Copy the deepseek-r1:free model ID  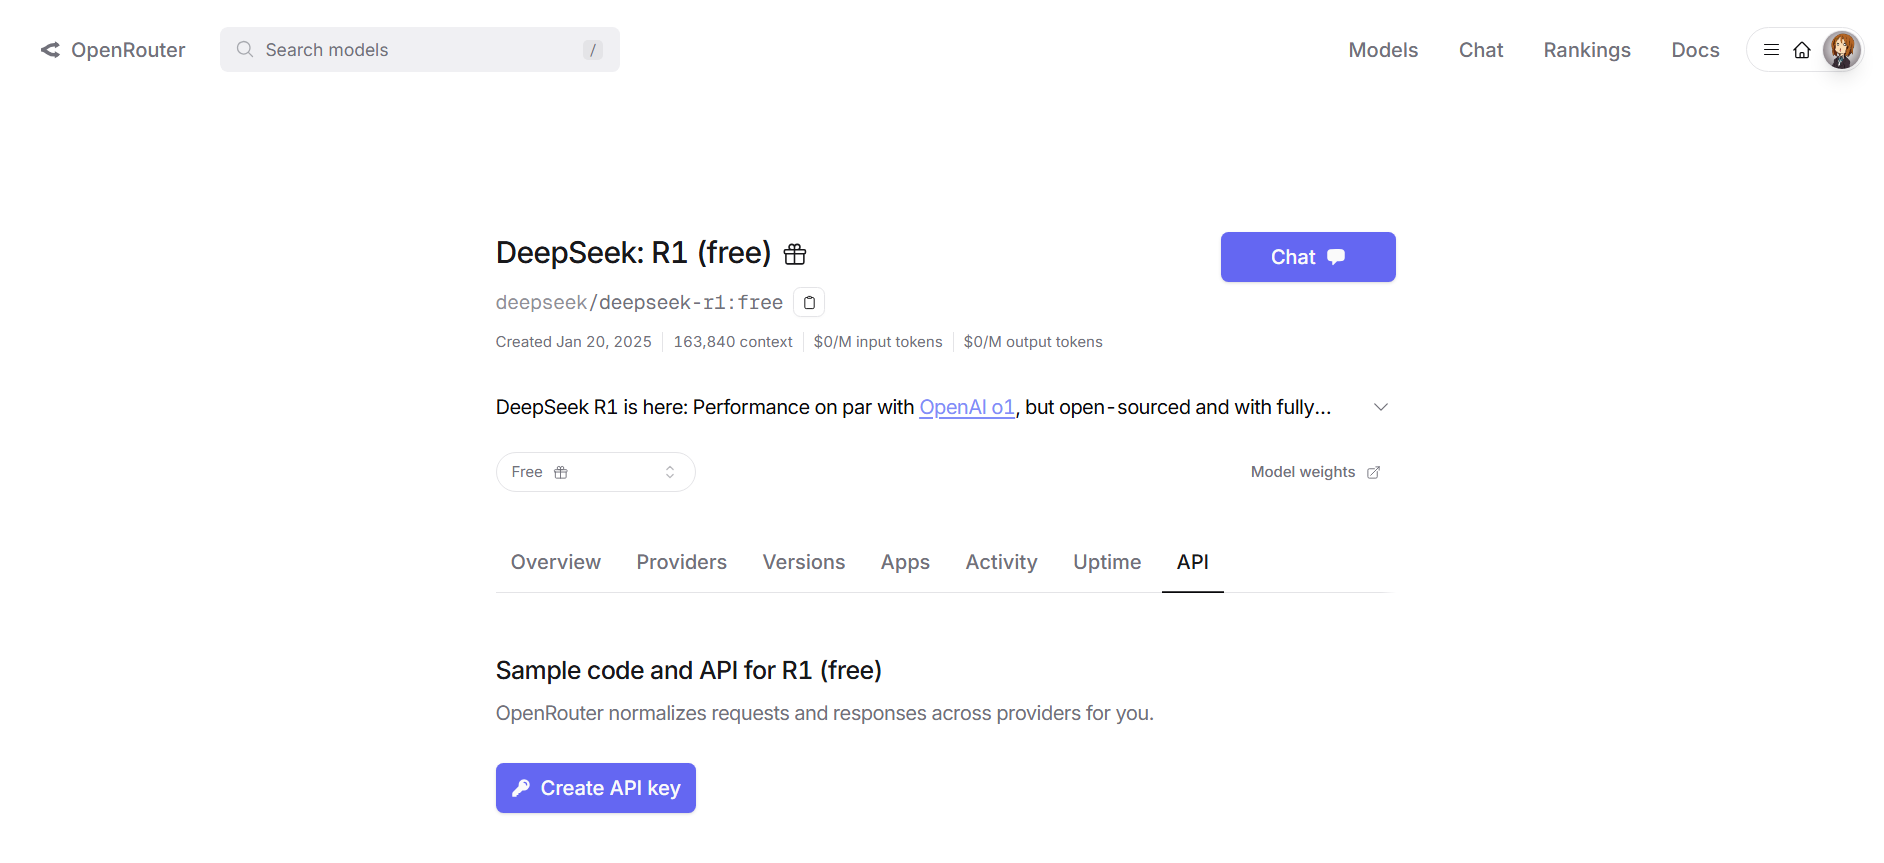point(809,302)
